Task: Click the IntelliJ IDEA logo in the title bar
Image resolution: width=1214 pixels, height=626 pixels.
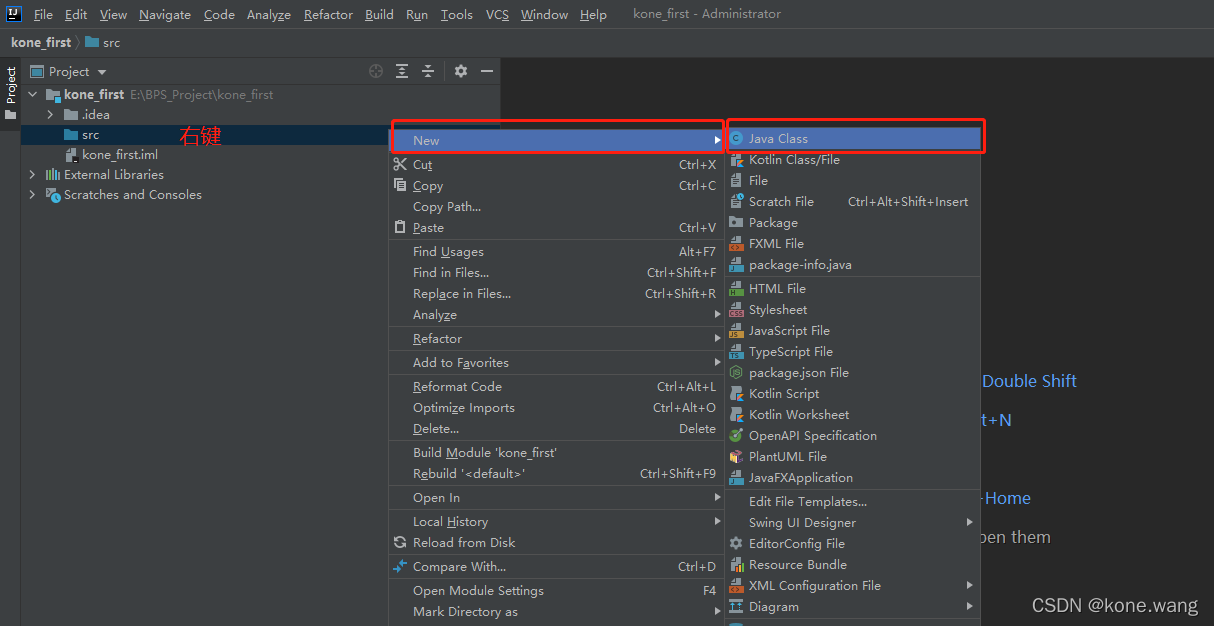Action: (14, 14)
